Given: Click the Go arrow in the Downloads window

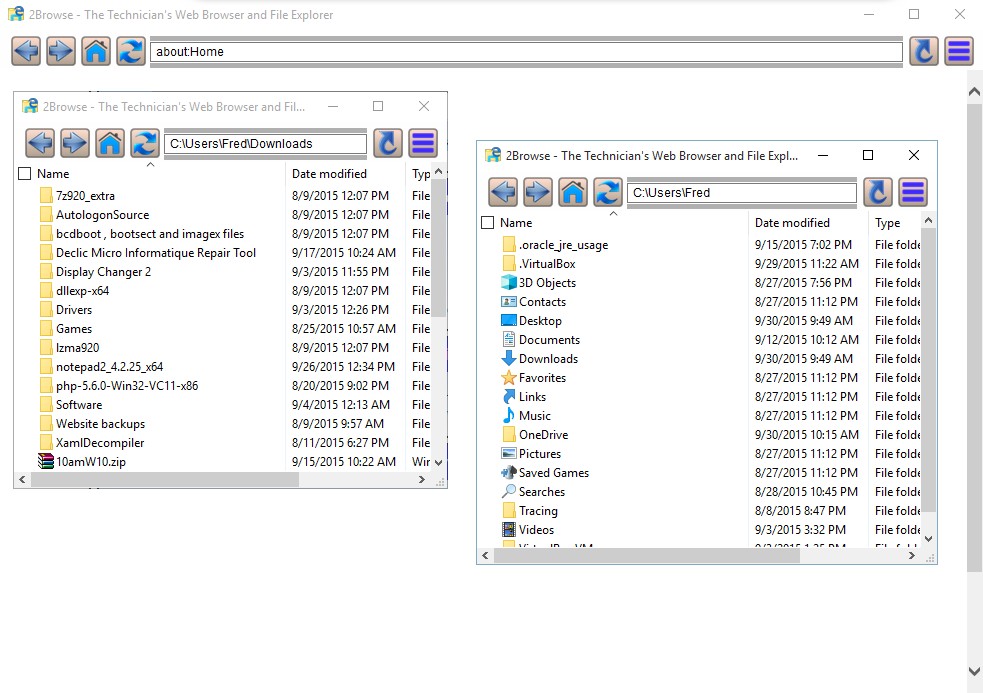Looking at the screenshot, I should point(388,143).
